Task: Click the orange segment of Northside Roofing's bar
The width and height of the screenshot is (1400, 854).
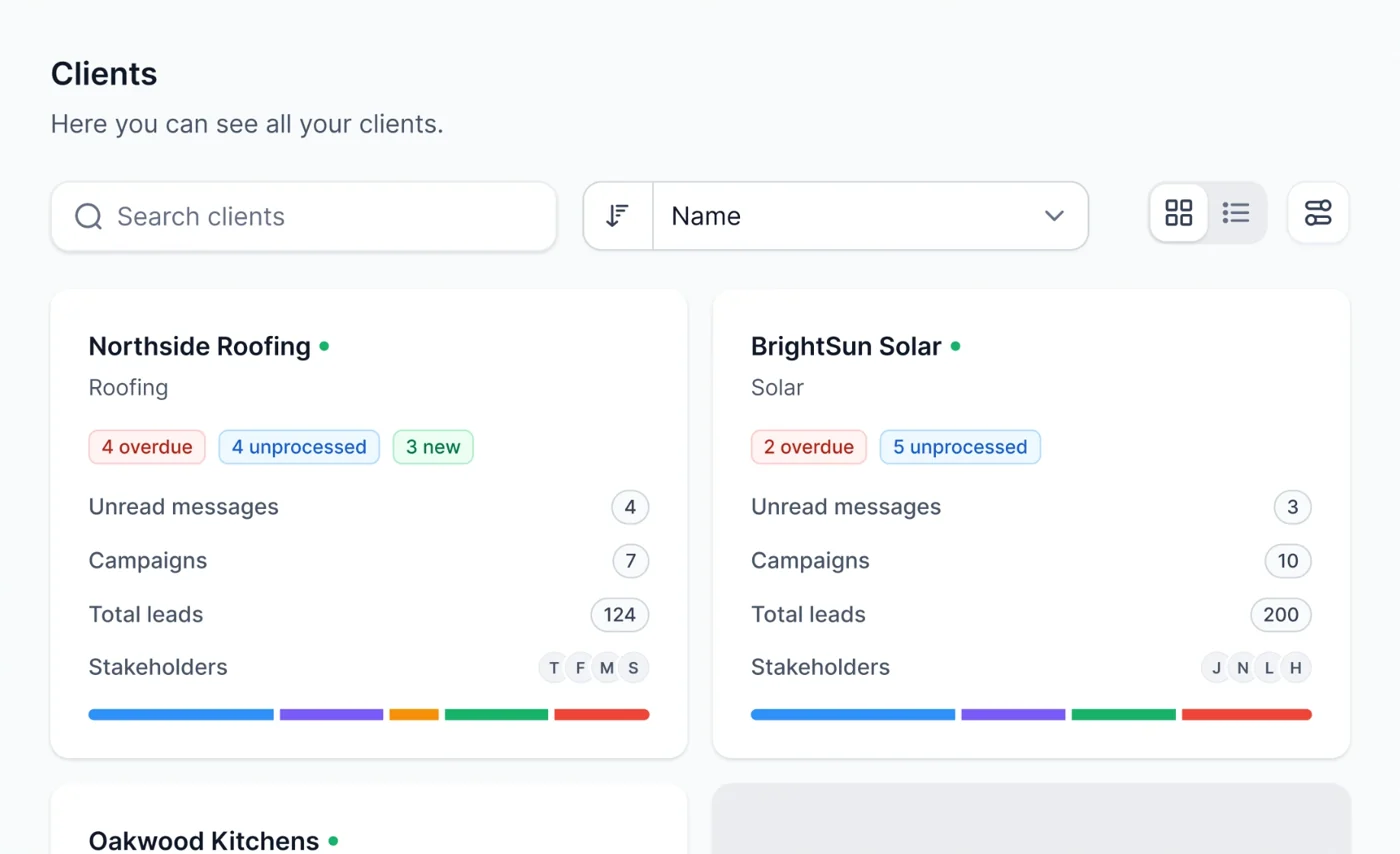Action: coord(414,715)
